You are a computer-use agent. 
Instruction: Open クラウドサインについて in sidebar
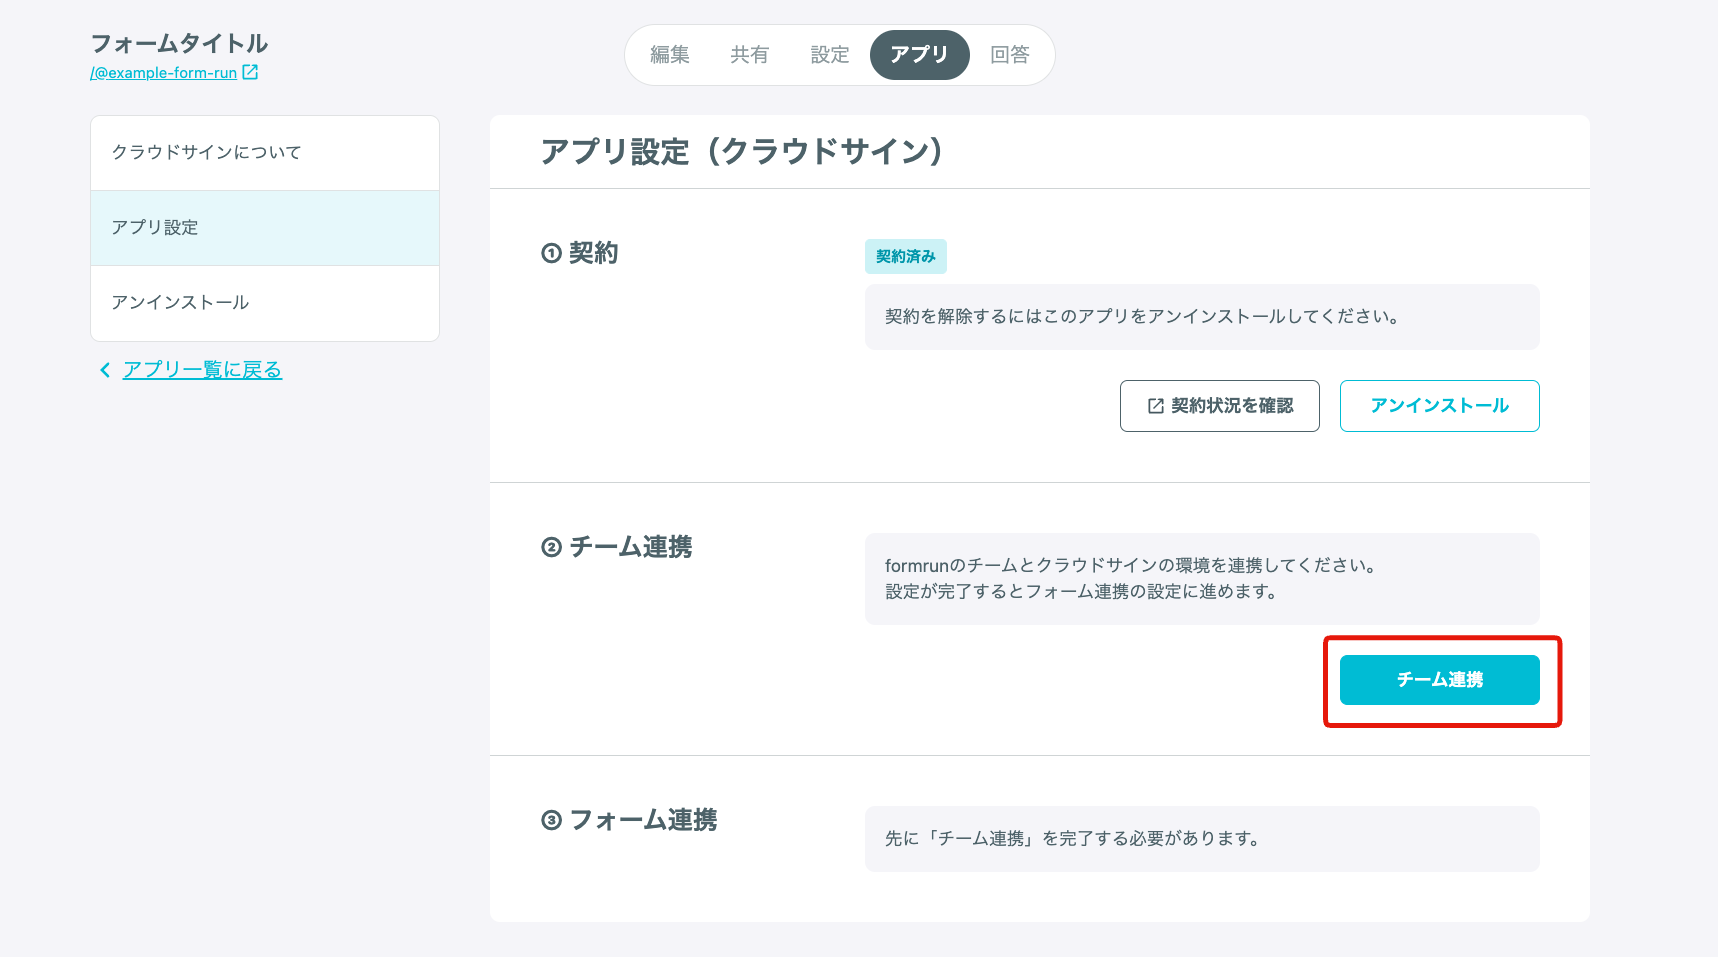[265, 153]
